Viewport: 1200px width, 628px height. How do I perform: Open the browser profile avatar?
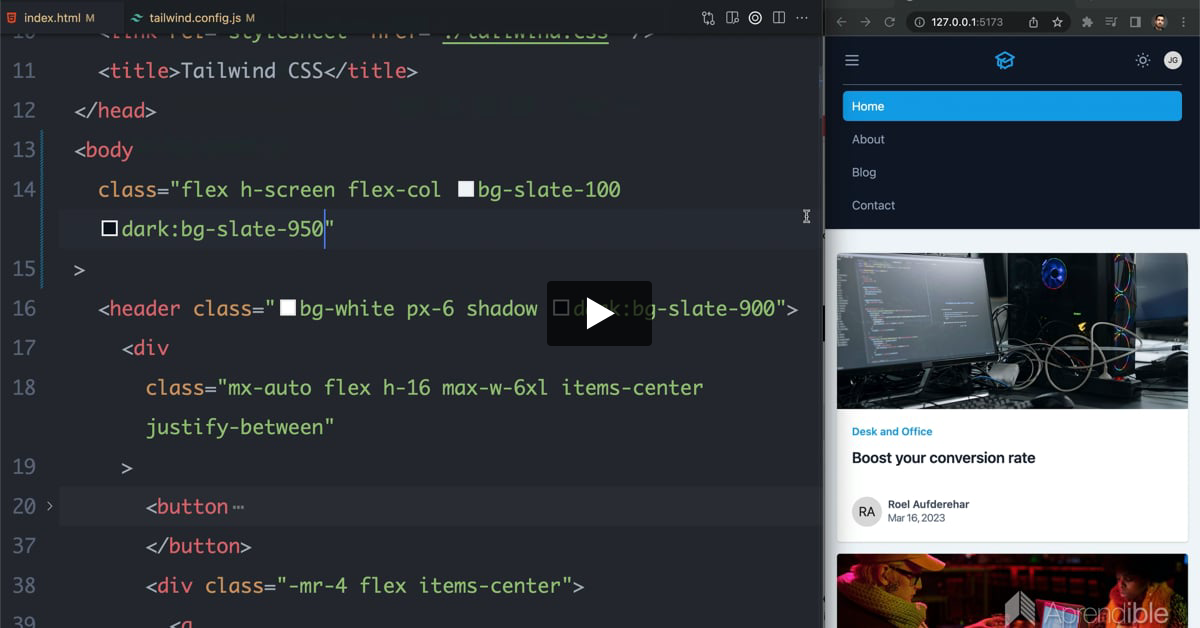click(1160, 22)
